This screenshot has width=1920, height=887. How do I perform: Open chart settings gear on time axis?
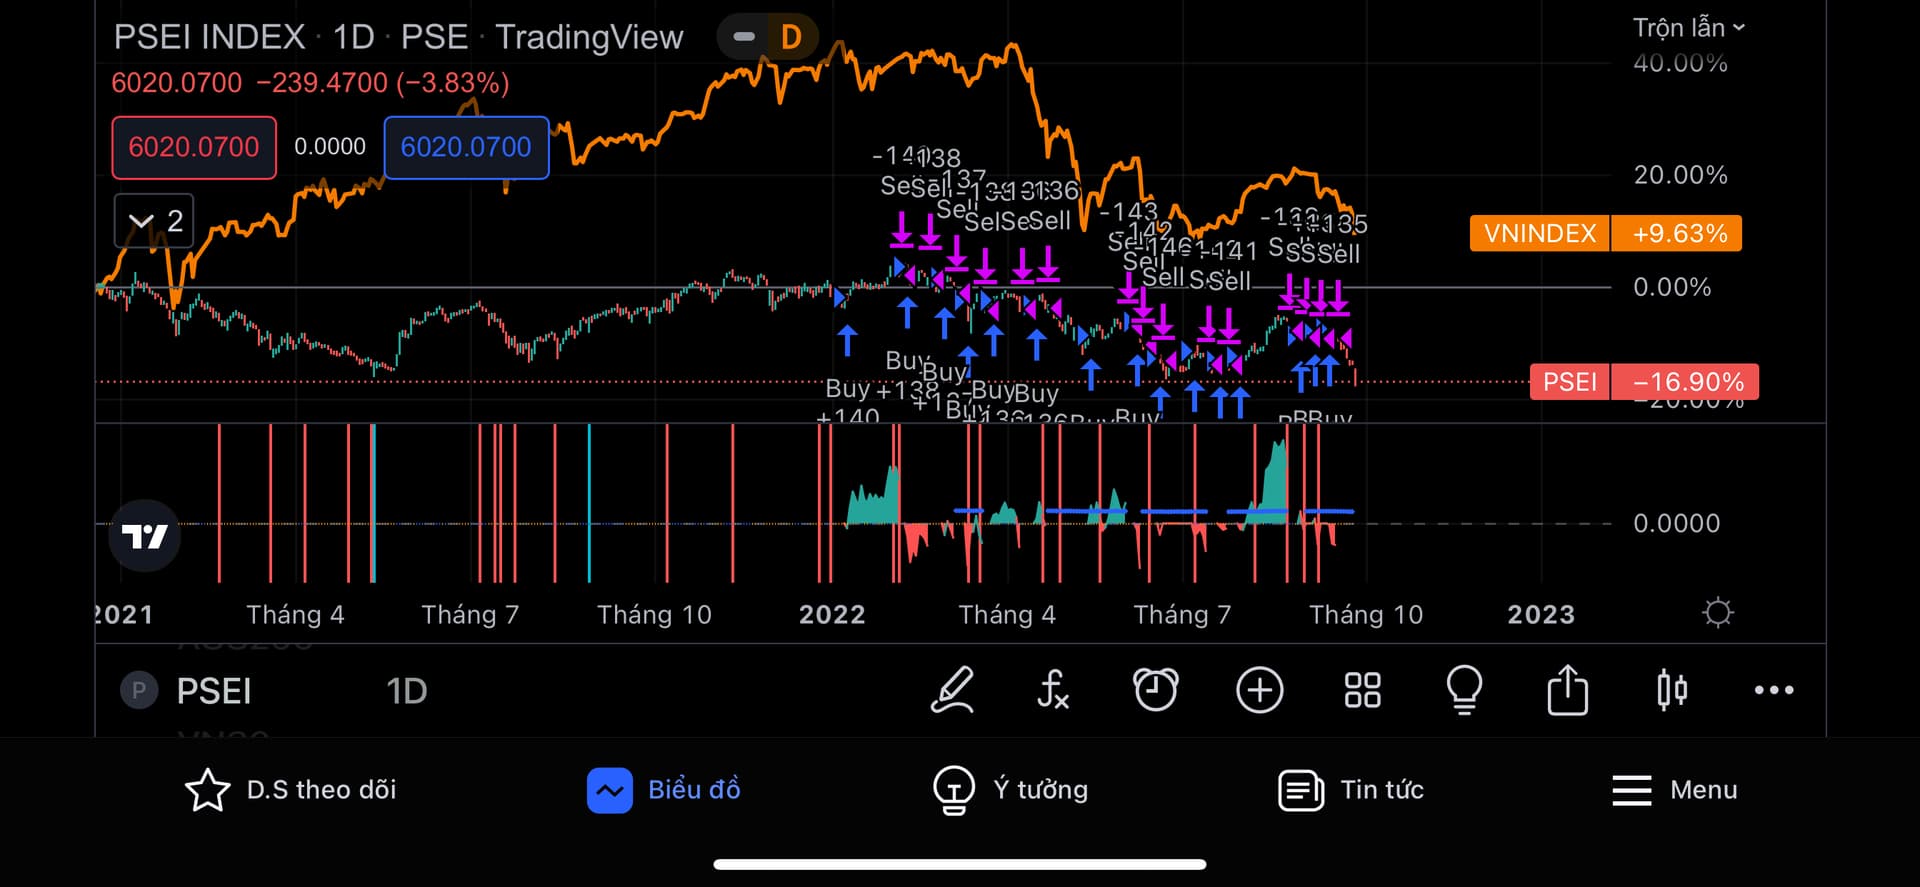(1717, 613)
